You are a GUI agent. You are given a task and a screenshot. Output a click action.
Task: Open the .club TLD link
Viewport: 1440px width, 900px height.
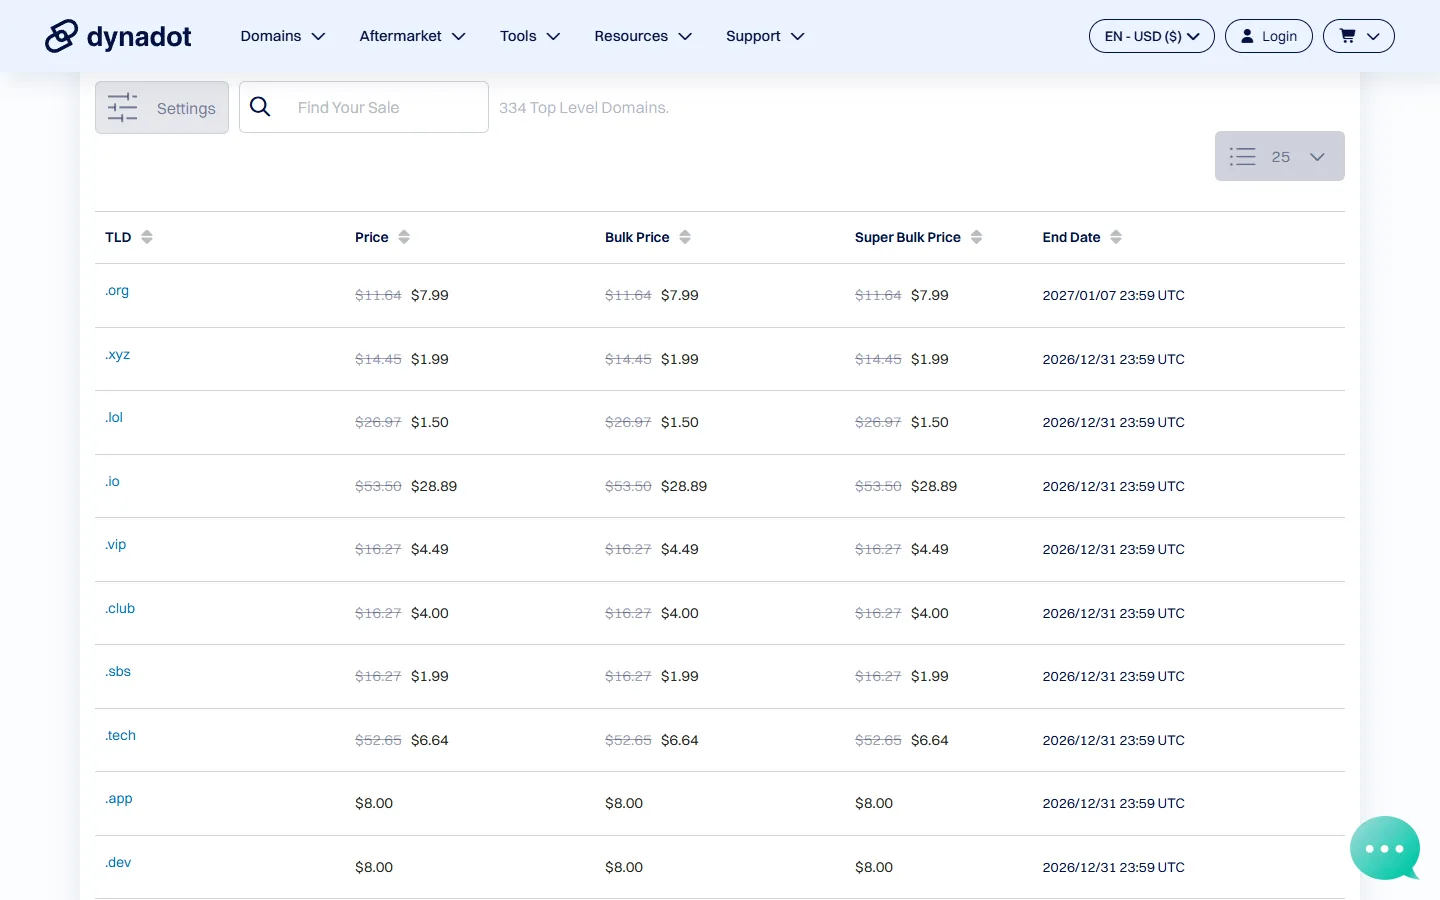click(x=120, y=609)
